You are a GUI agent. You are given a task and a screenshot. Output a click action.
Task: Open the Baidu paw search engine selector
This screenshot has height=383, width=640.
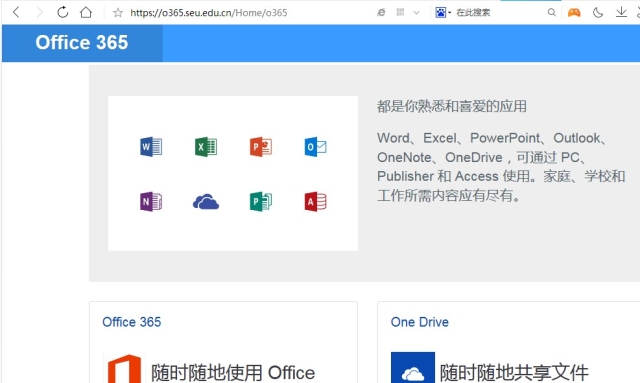point(443,12)
